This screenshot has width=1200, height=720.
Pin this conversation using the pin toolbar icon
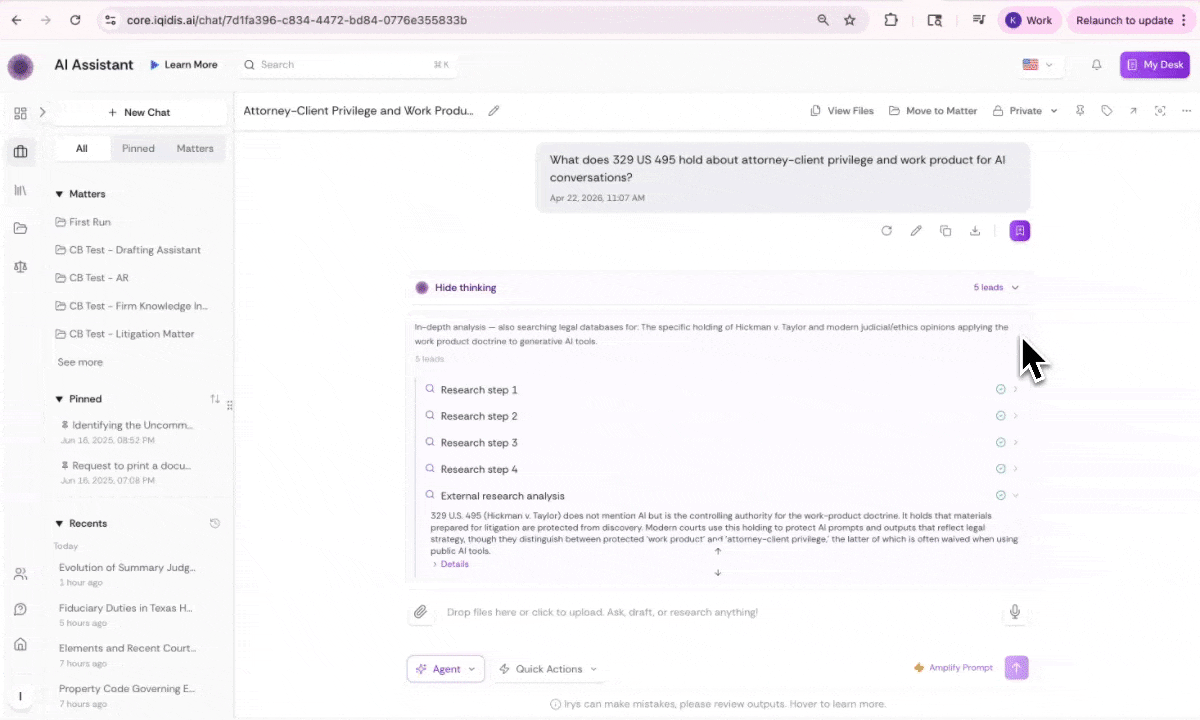[1079, 110]
